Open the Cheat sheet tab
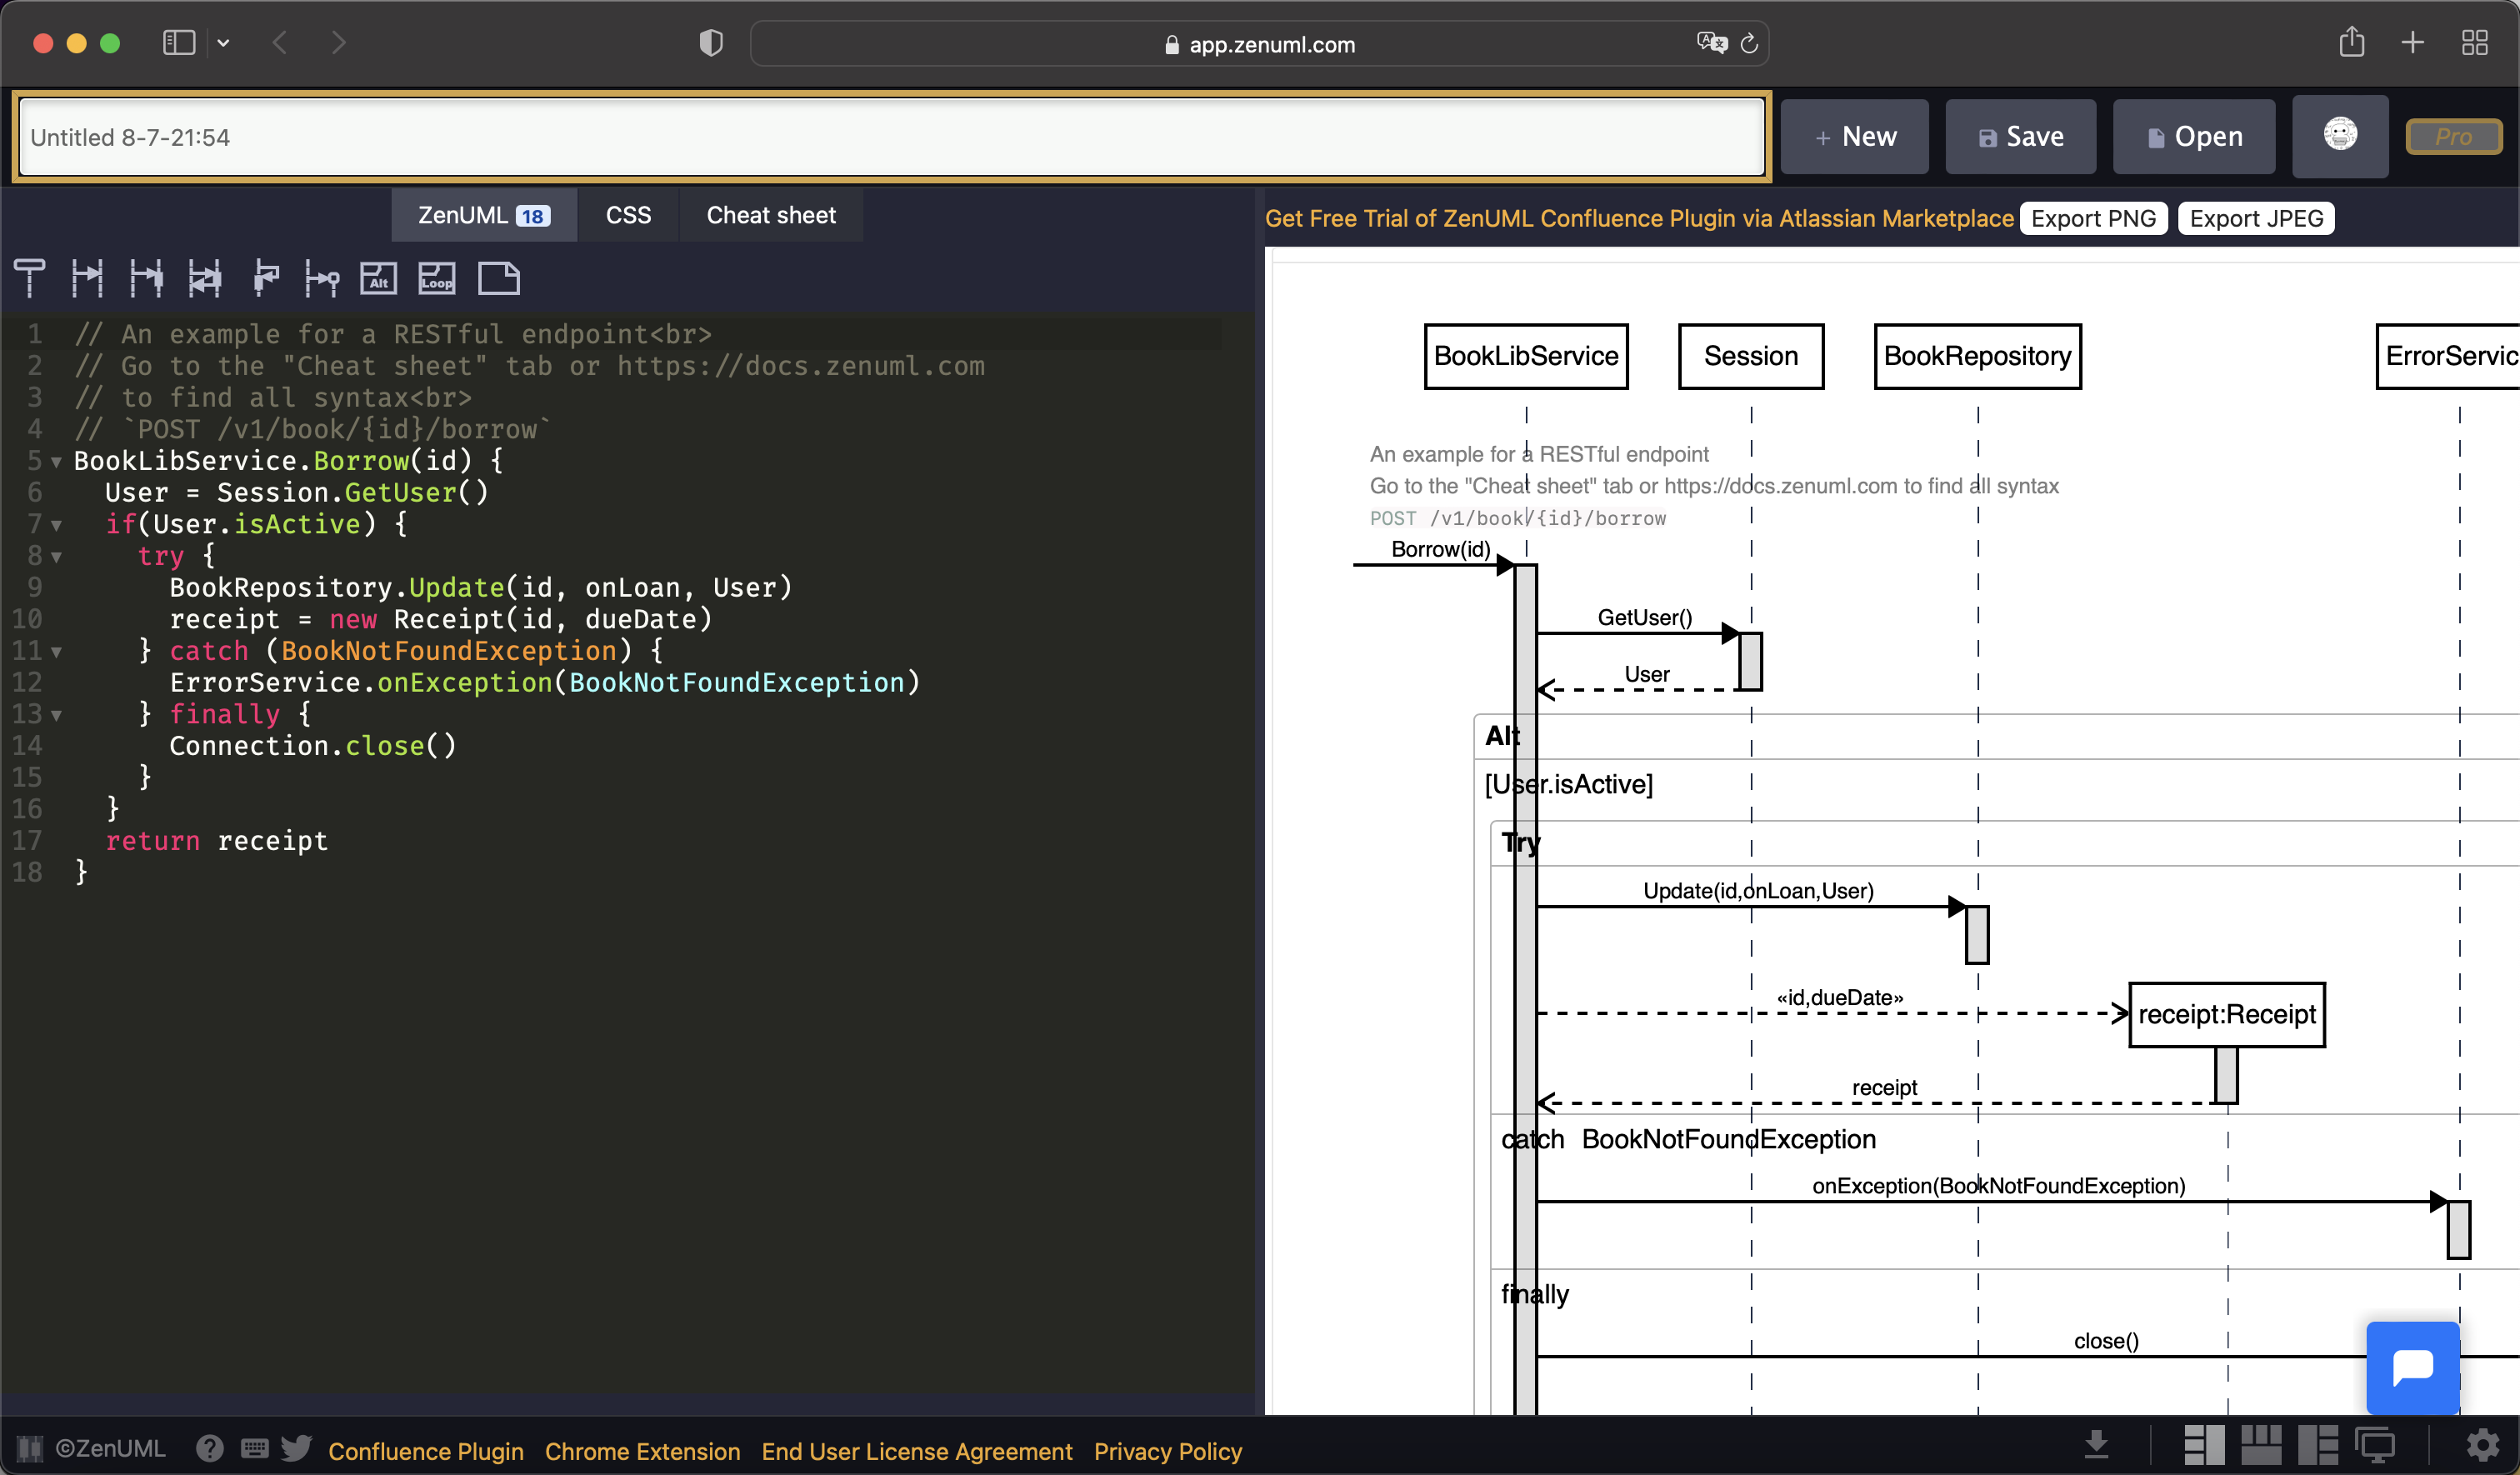 pyautogui.click(x=770, y=215)
